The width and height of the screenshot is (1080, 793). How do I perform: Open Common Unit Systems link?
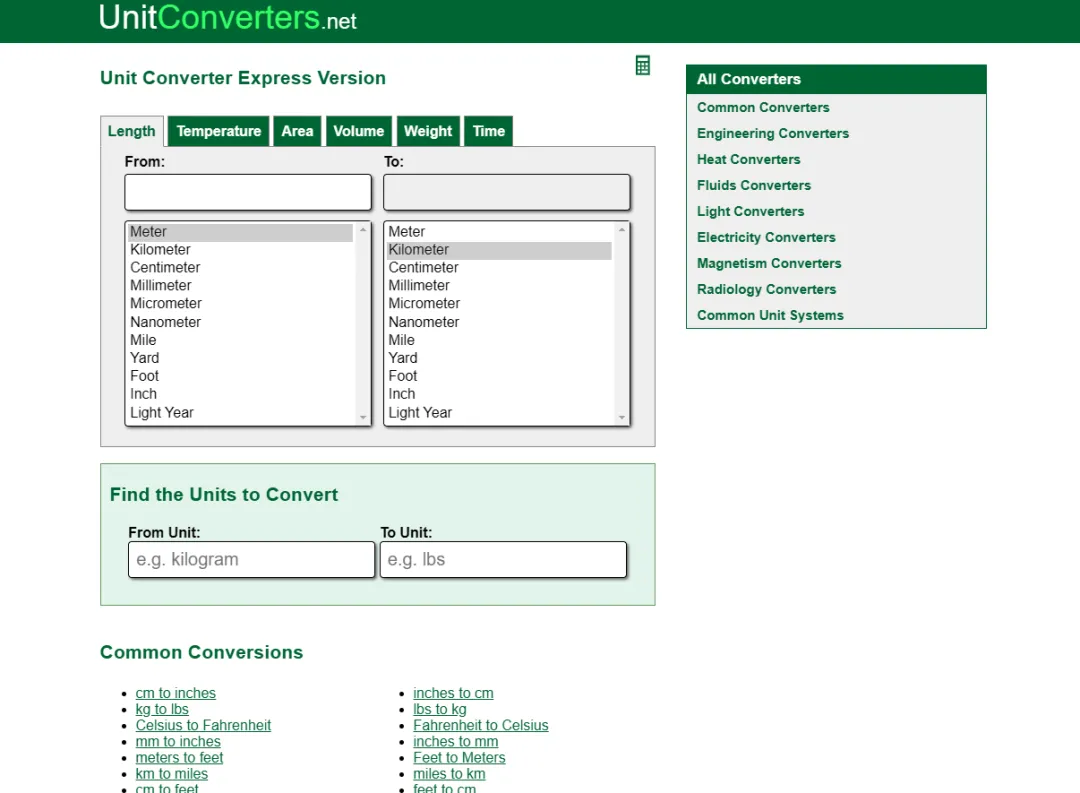(770, 315)
